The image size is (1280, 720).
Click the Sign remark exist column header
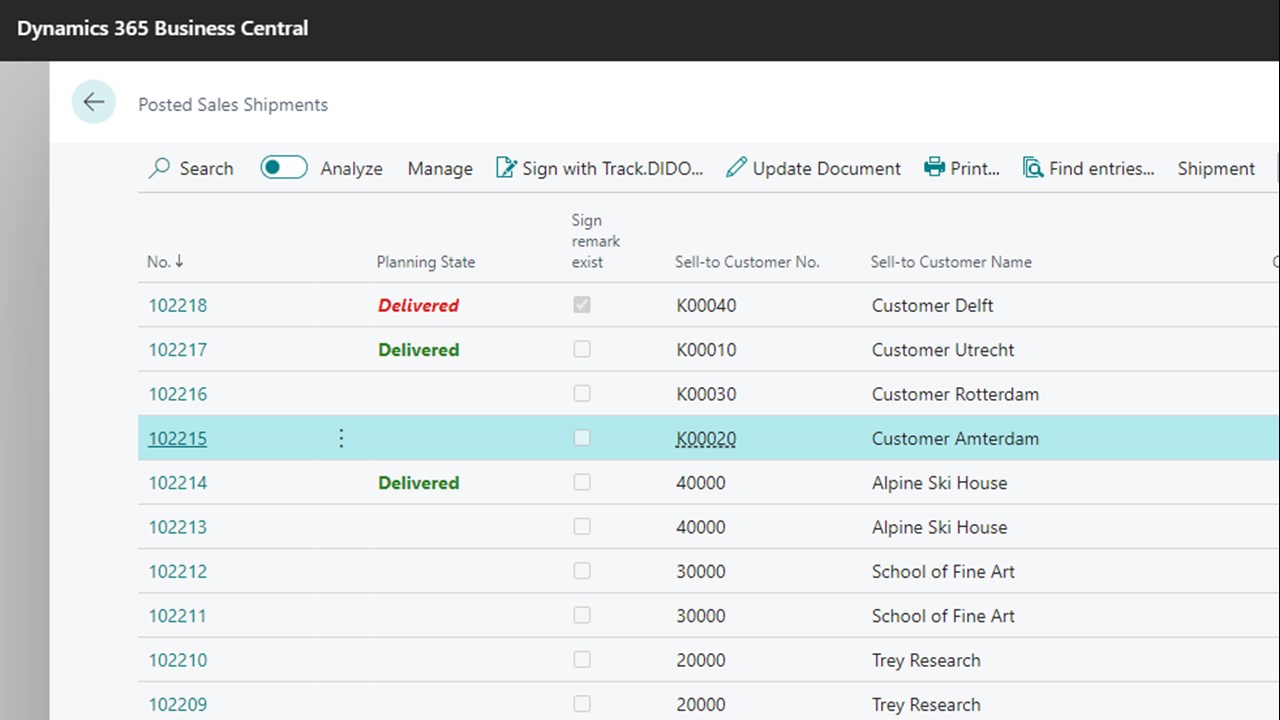click(596, 241)
